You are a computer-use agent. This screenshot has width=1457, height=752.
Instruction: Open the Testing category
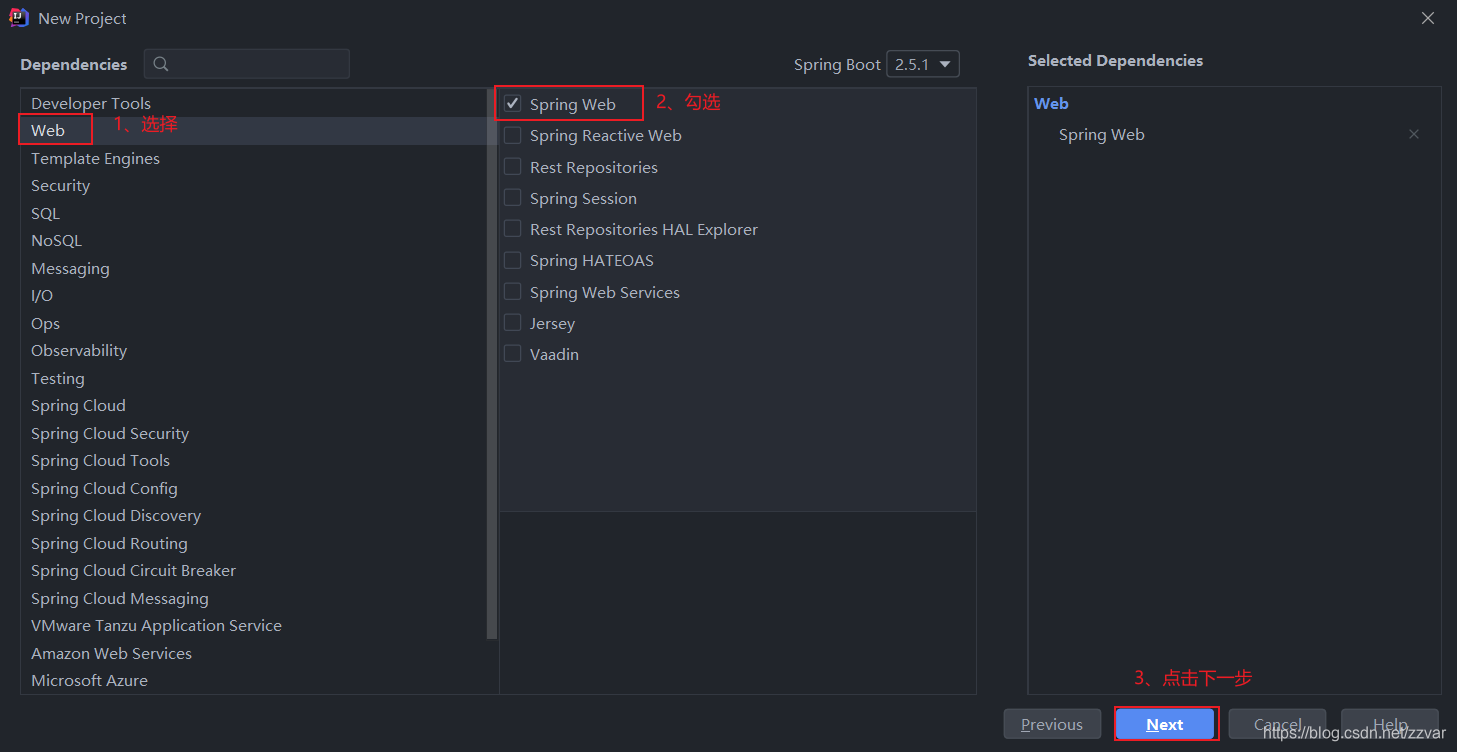click(x=253, y=378)
